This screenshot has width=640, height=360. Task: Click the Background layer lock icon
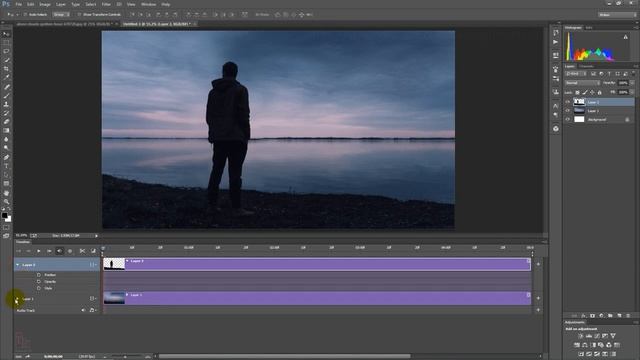coord(627,120)
